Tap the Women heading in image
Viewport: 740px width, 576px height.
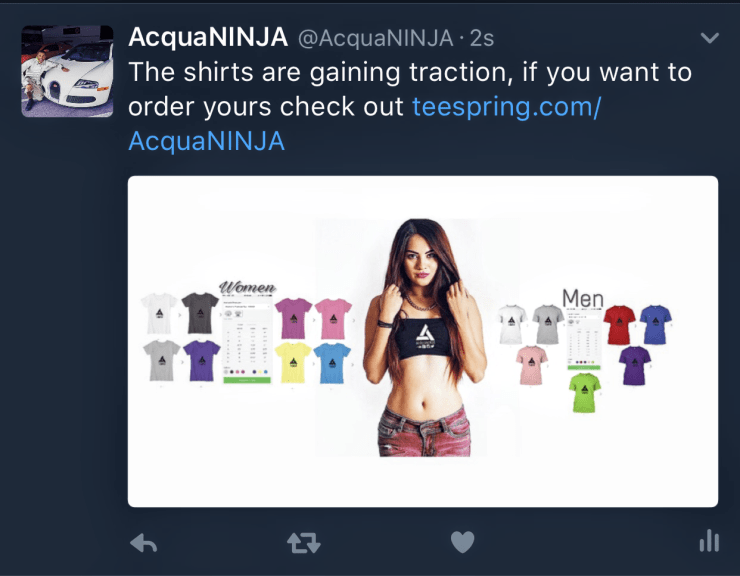click(248, 287)
